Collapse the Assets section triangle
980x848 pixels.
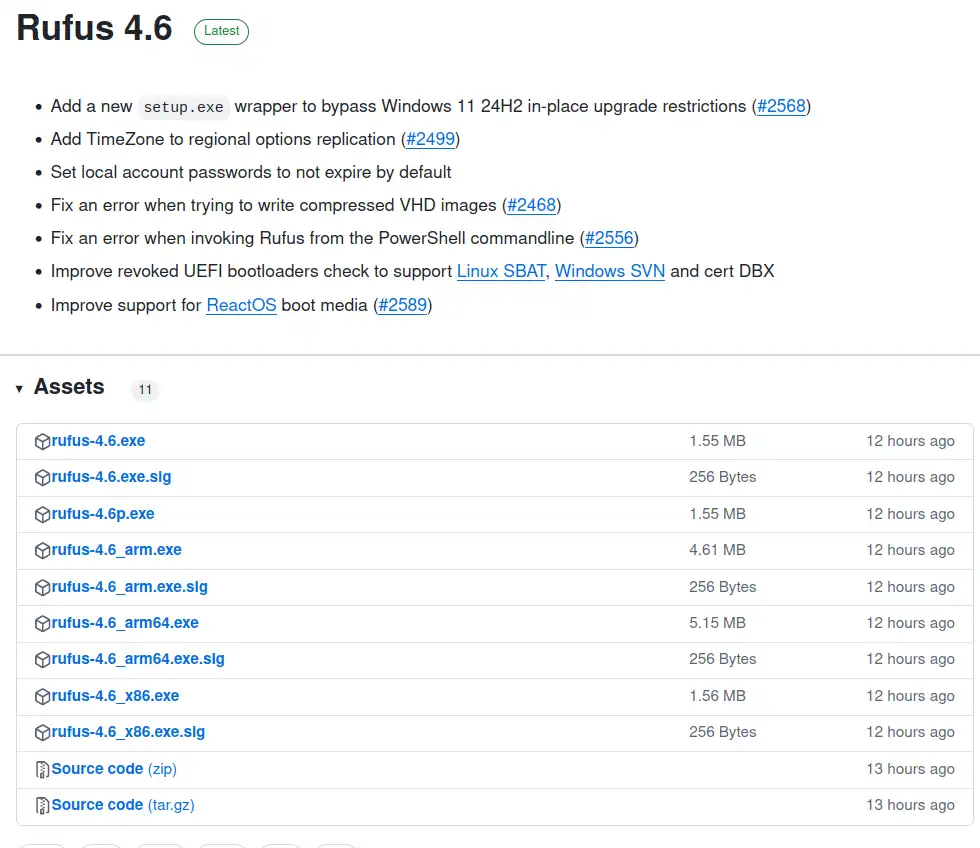point(19,389)
